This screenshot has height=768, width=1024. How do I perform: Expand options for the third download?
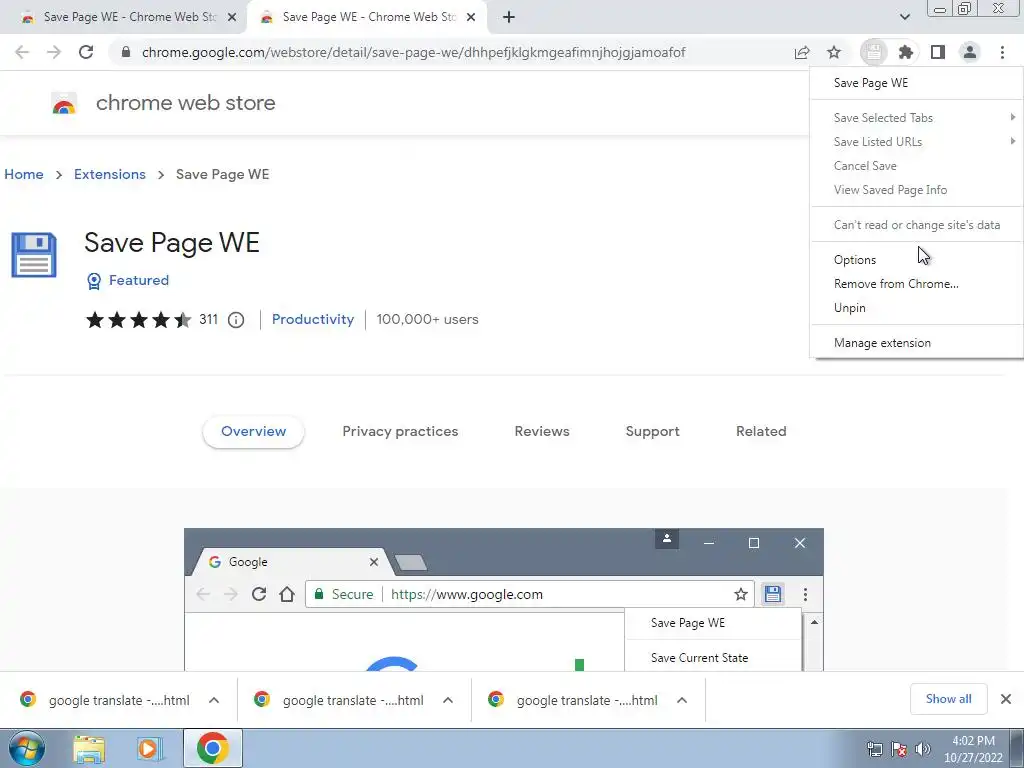[681, 700]
